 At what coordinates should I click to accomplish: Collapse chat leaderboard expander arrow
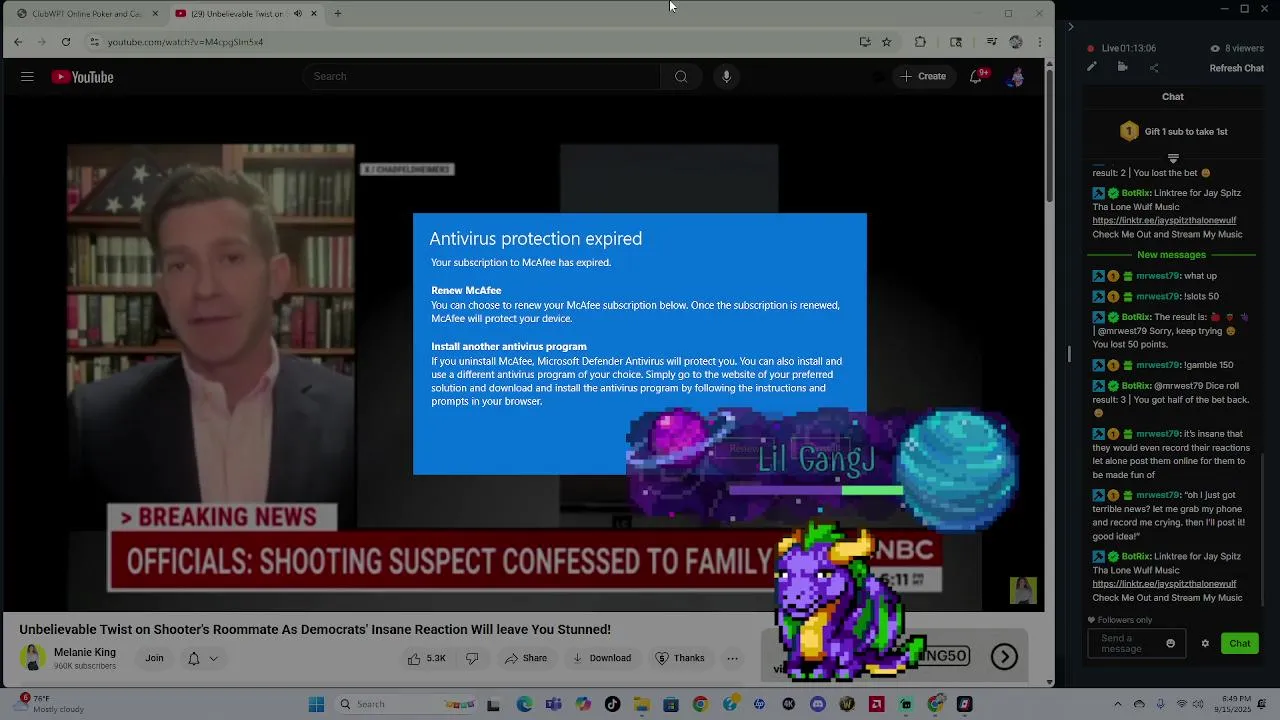pyautogui.click(x=1173, y=158)
